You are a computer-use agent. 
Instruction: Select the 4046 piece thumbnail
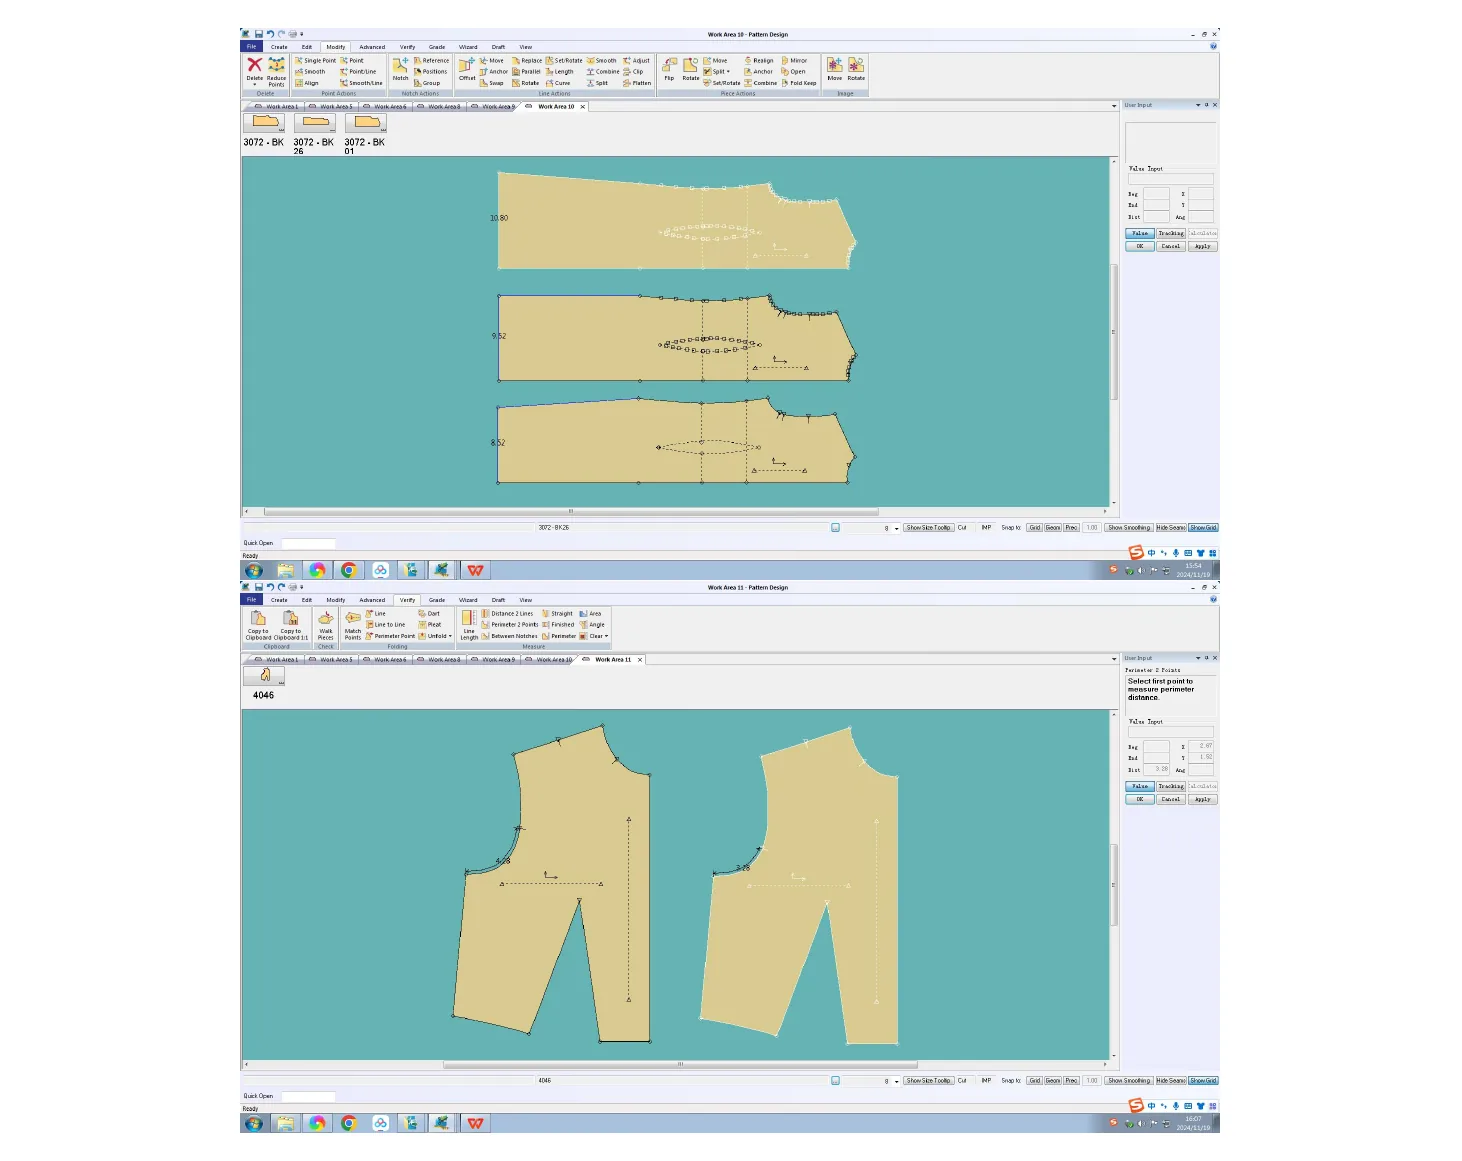(265, 675)
